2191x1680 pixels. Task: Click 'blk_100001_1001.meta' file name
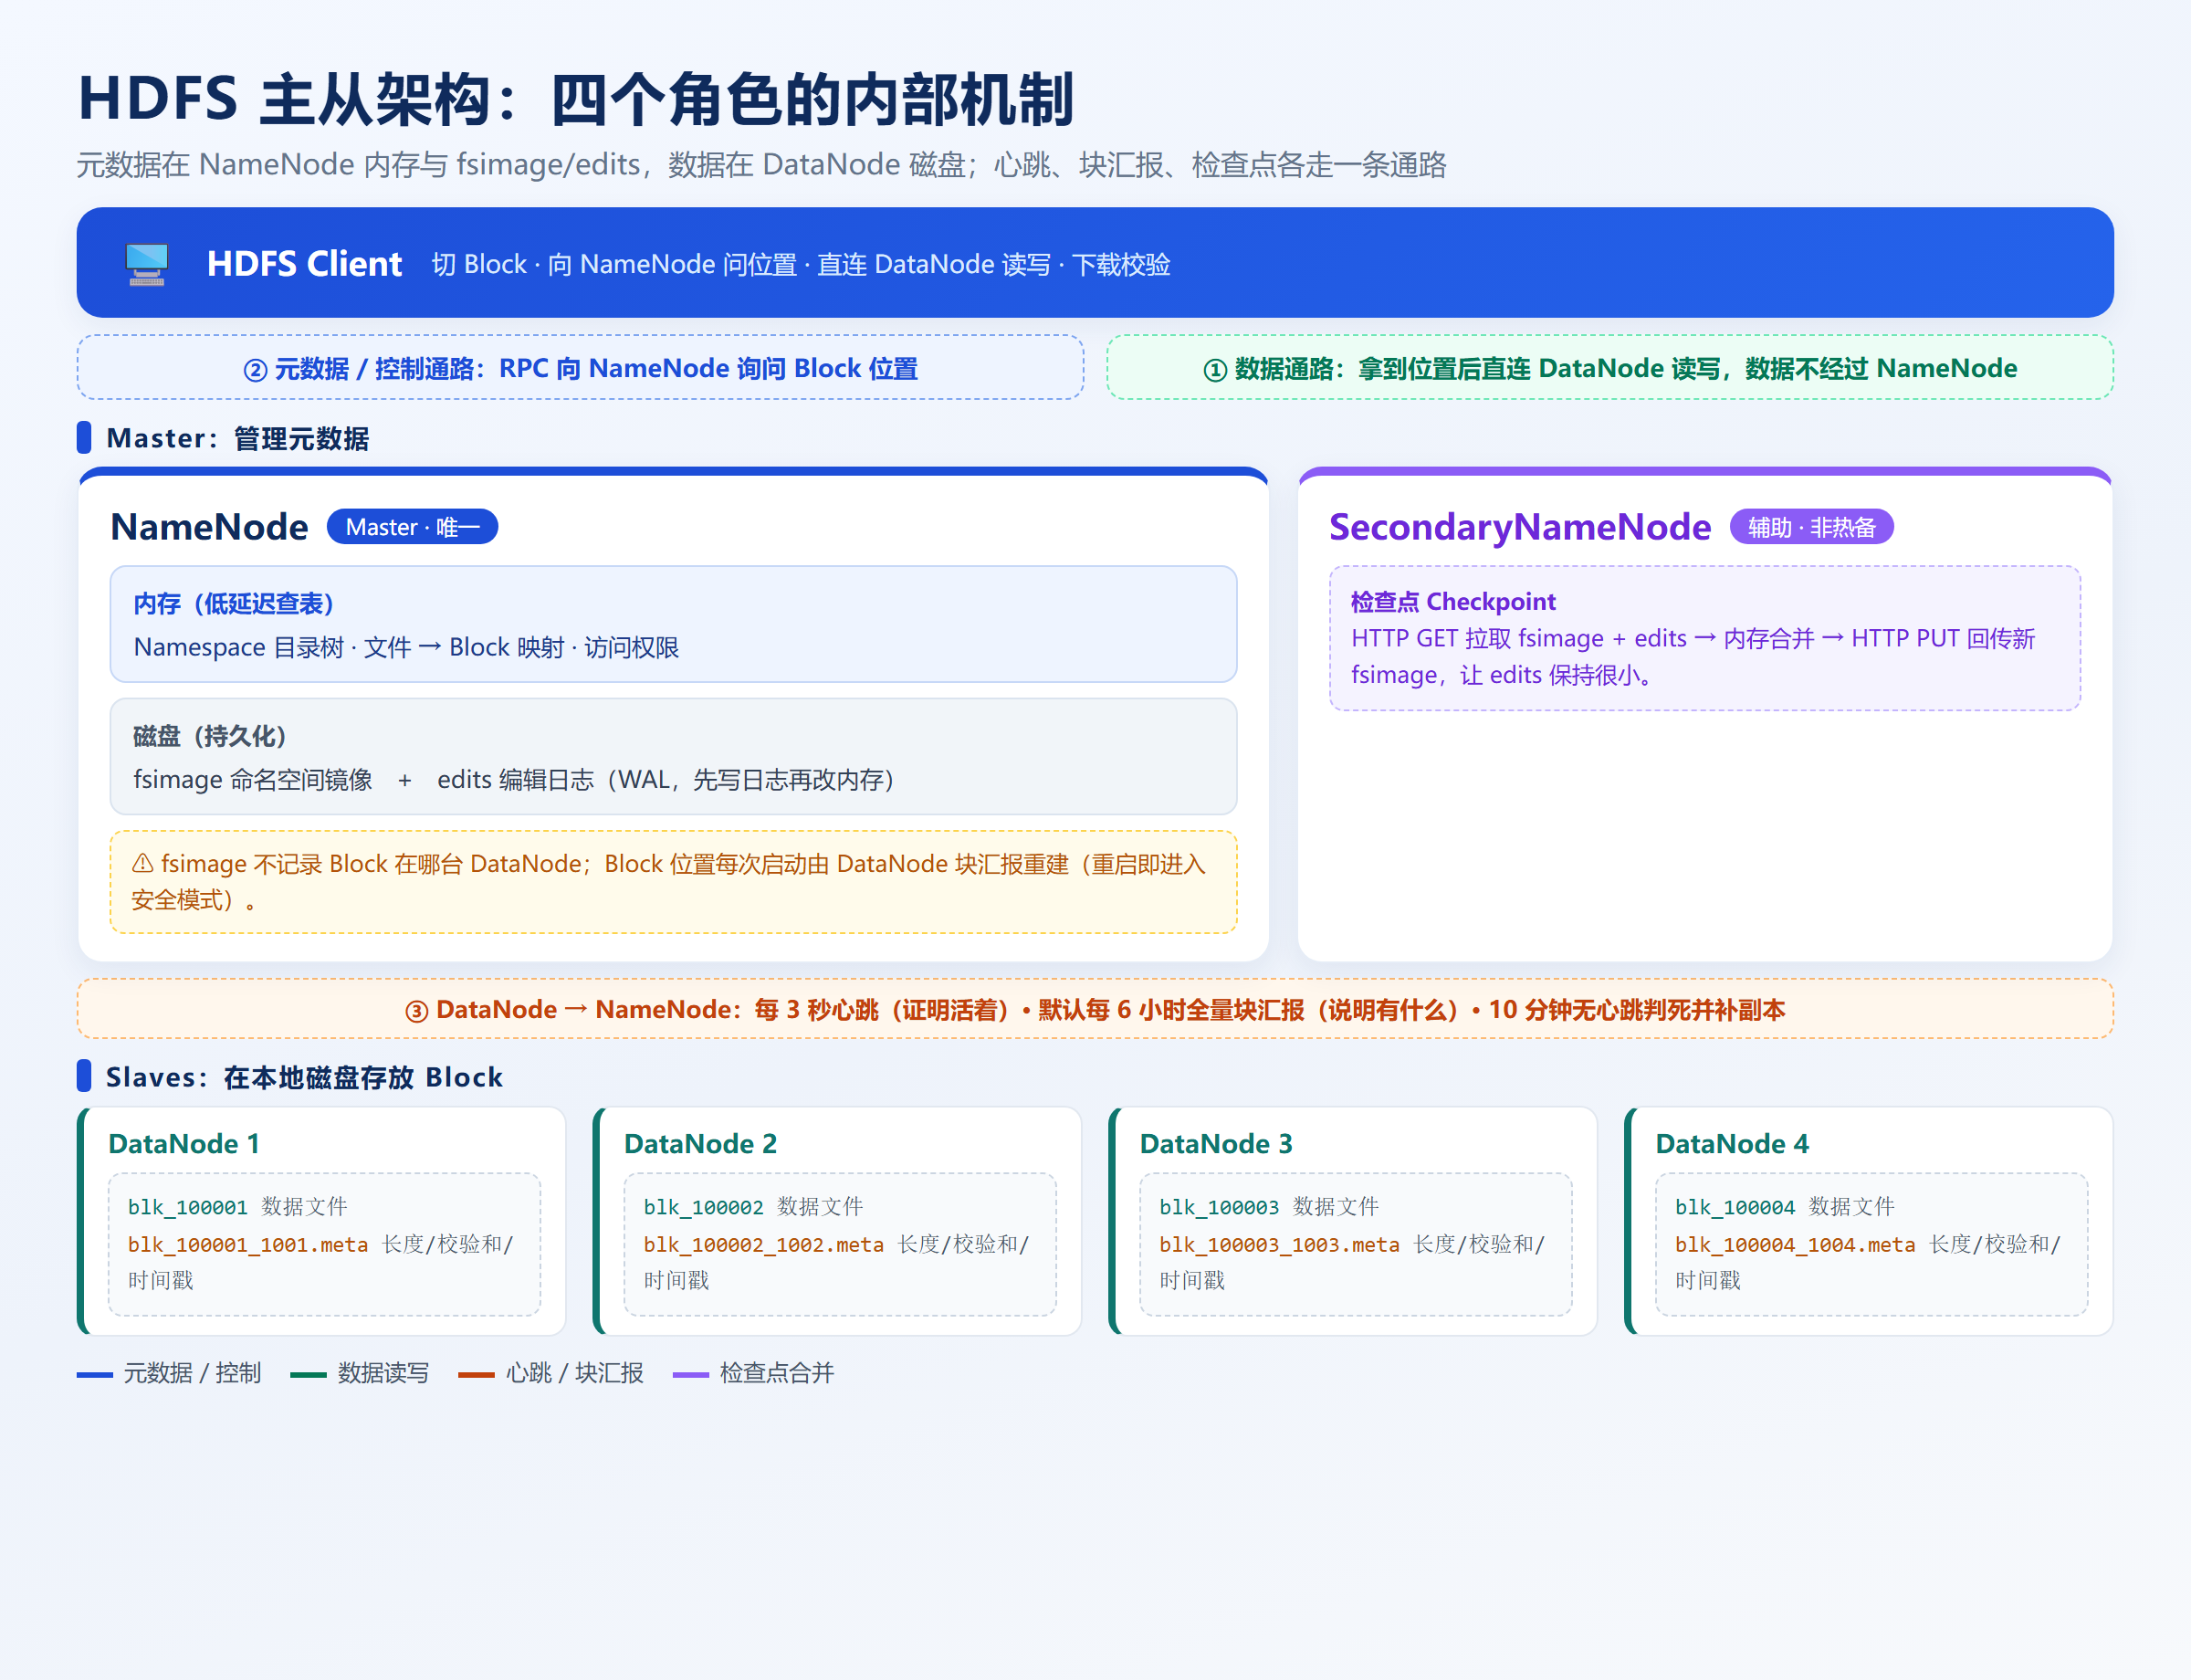pos(247,1245)
